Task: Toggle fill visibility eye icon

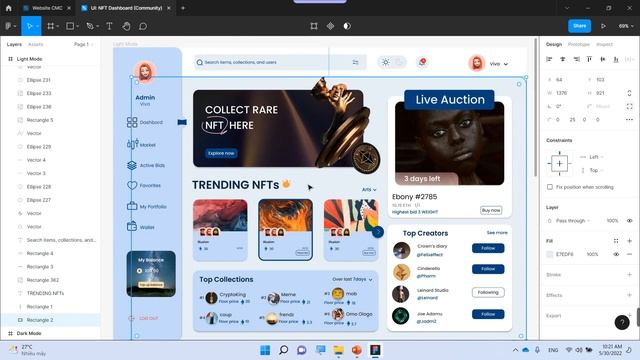Action: click(x=616, y=254)
